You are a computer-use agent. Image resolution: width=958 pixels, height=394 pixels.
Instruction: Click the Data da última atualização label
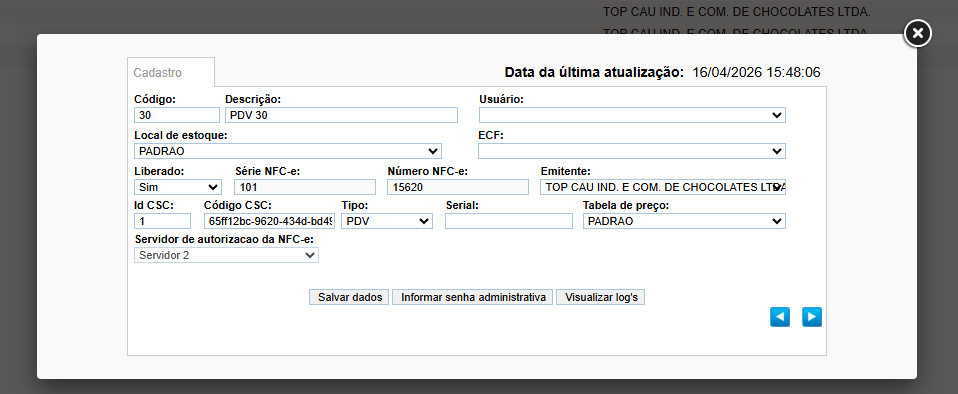pyautogui.click(x=594, y=73)
